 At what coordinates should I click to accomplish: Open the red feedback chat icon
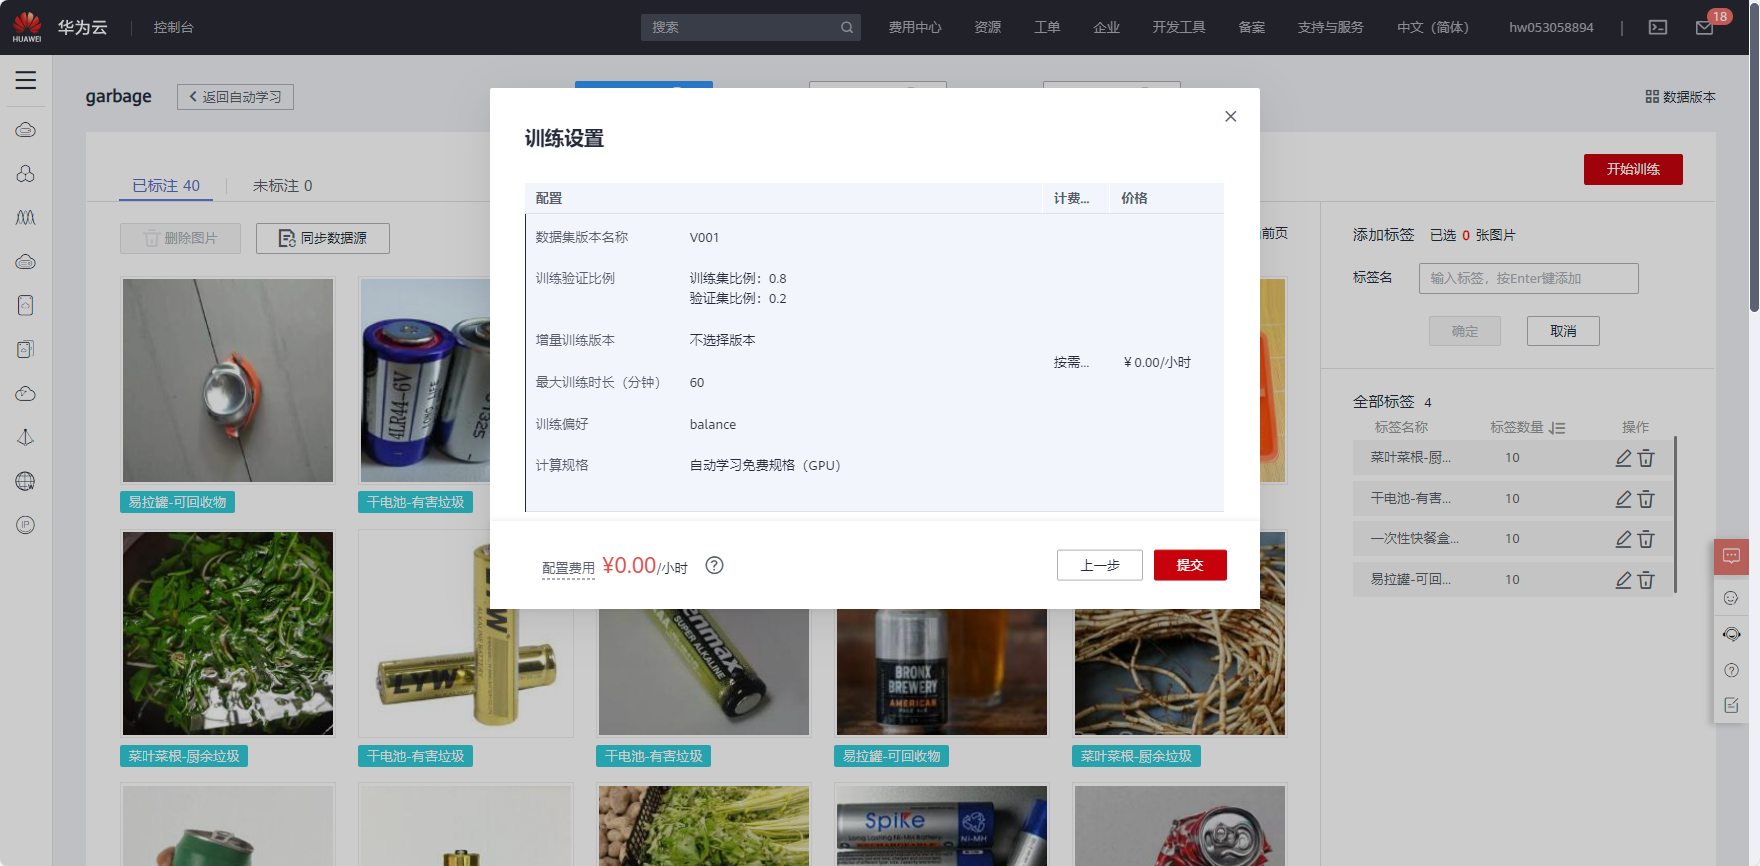click(x=1731, y=556)
